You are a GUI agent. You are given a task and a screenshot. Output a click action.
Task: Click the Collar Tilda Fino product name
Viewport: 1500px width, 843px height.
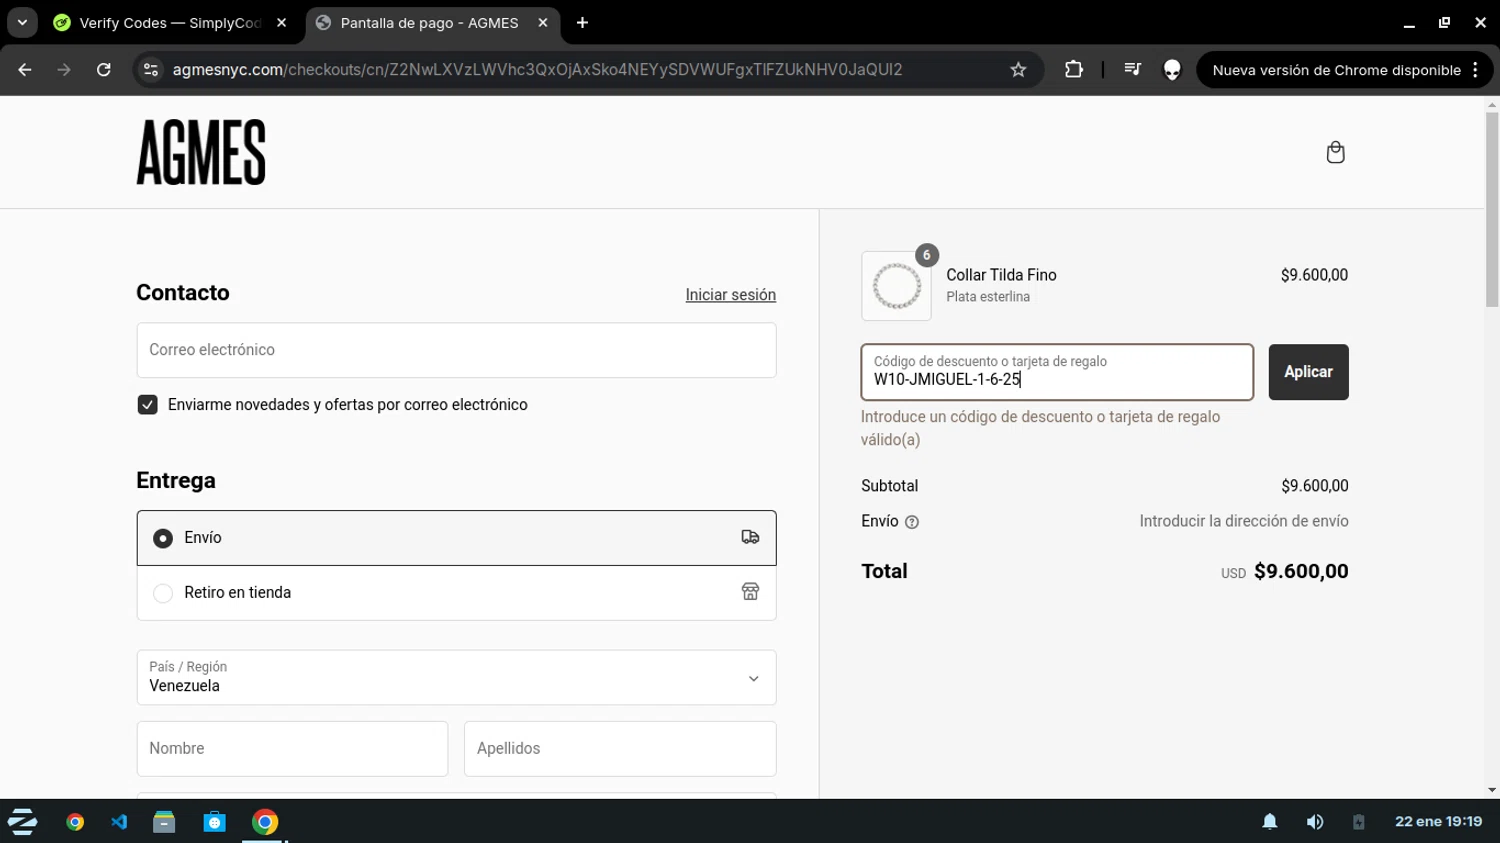[1001, 275]
